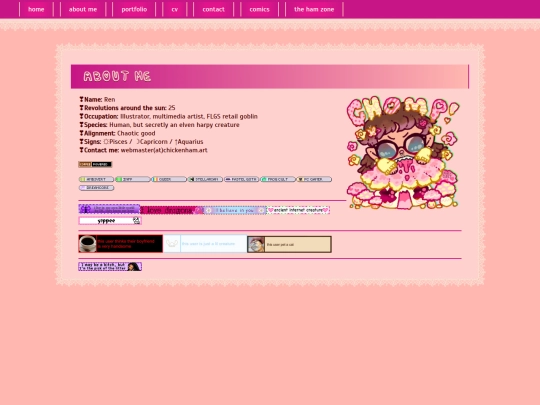Open the home page in the navigation bar
Screen dimensions: 540x405
point(36,9)
